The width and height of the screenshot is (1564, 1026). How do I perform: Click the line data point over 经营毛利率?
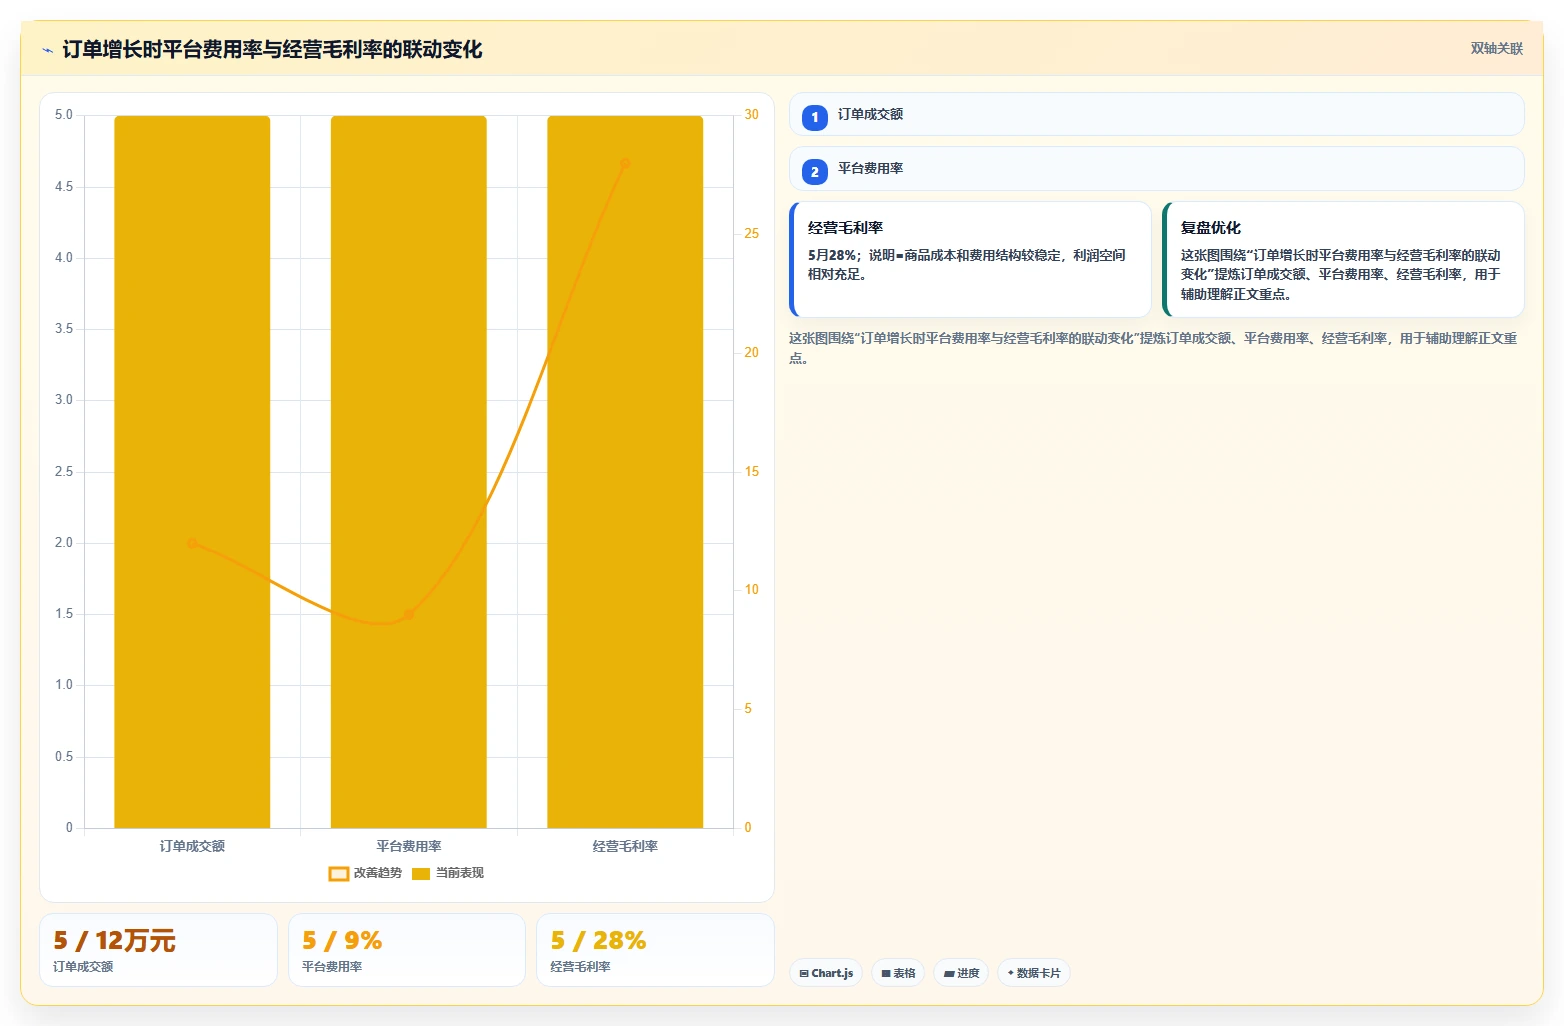[625, 163]
